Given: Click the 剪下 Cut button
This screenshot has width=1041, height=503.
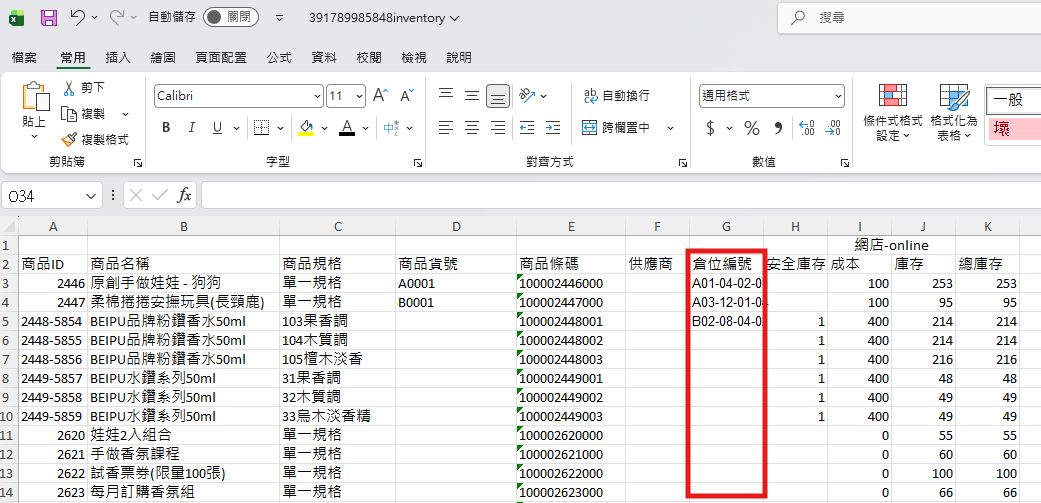Looking at the screenshot, I should [84, 88].
